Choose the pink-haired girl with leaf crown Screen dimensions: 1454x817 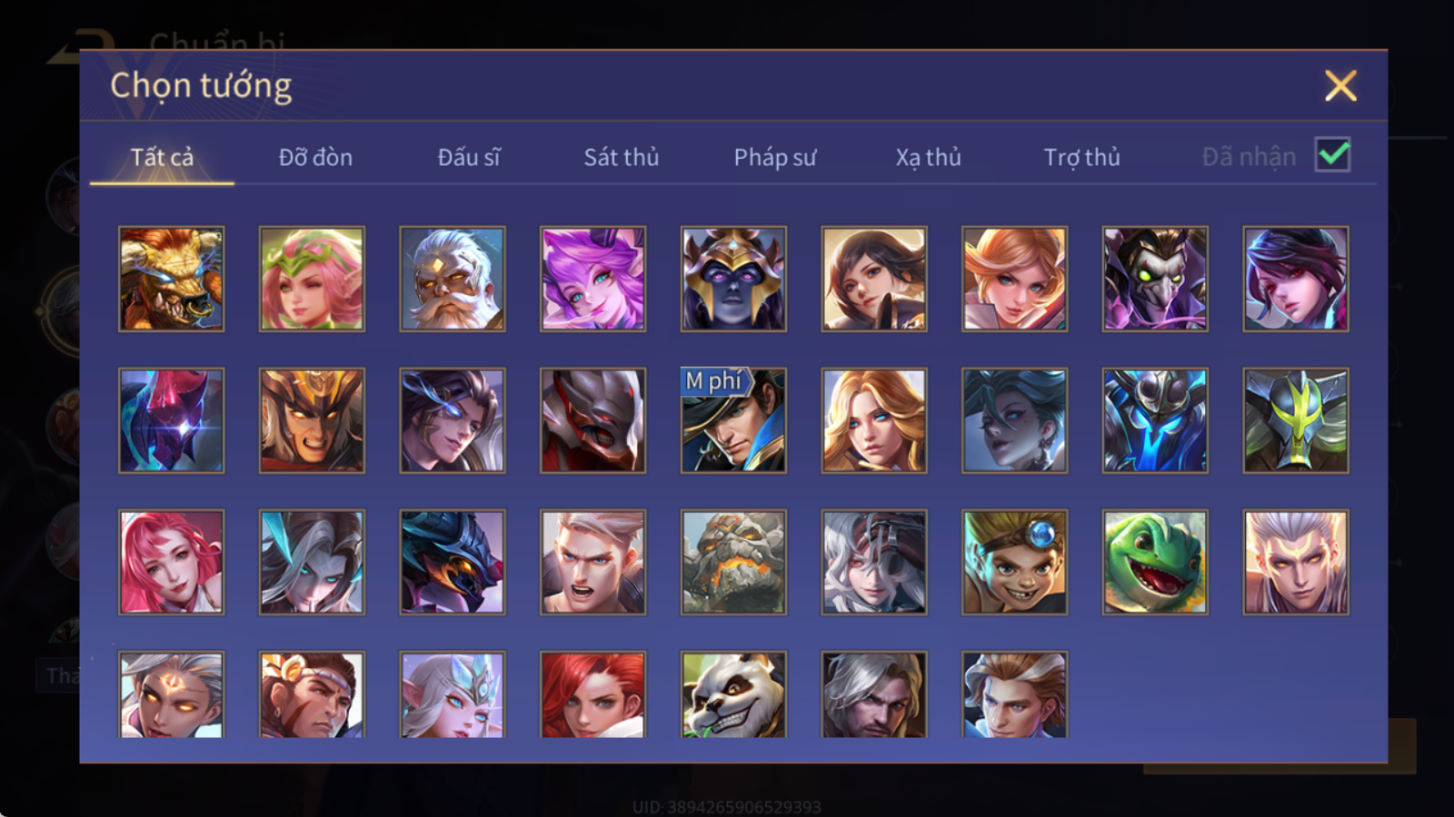point(312,278)
